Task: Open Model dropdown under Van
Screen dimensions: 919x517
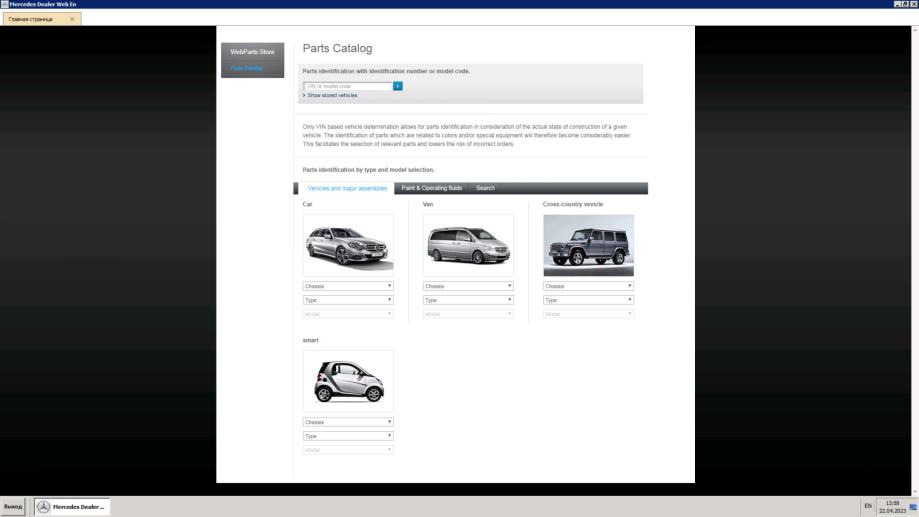Action: [468, 314]
